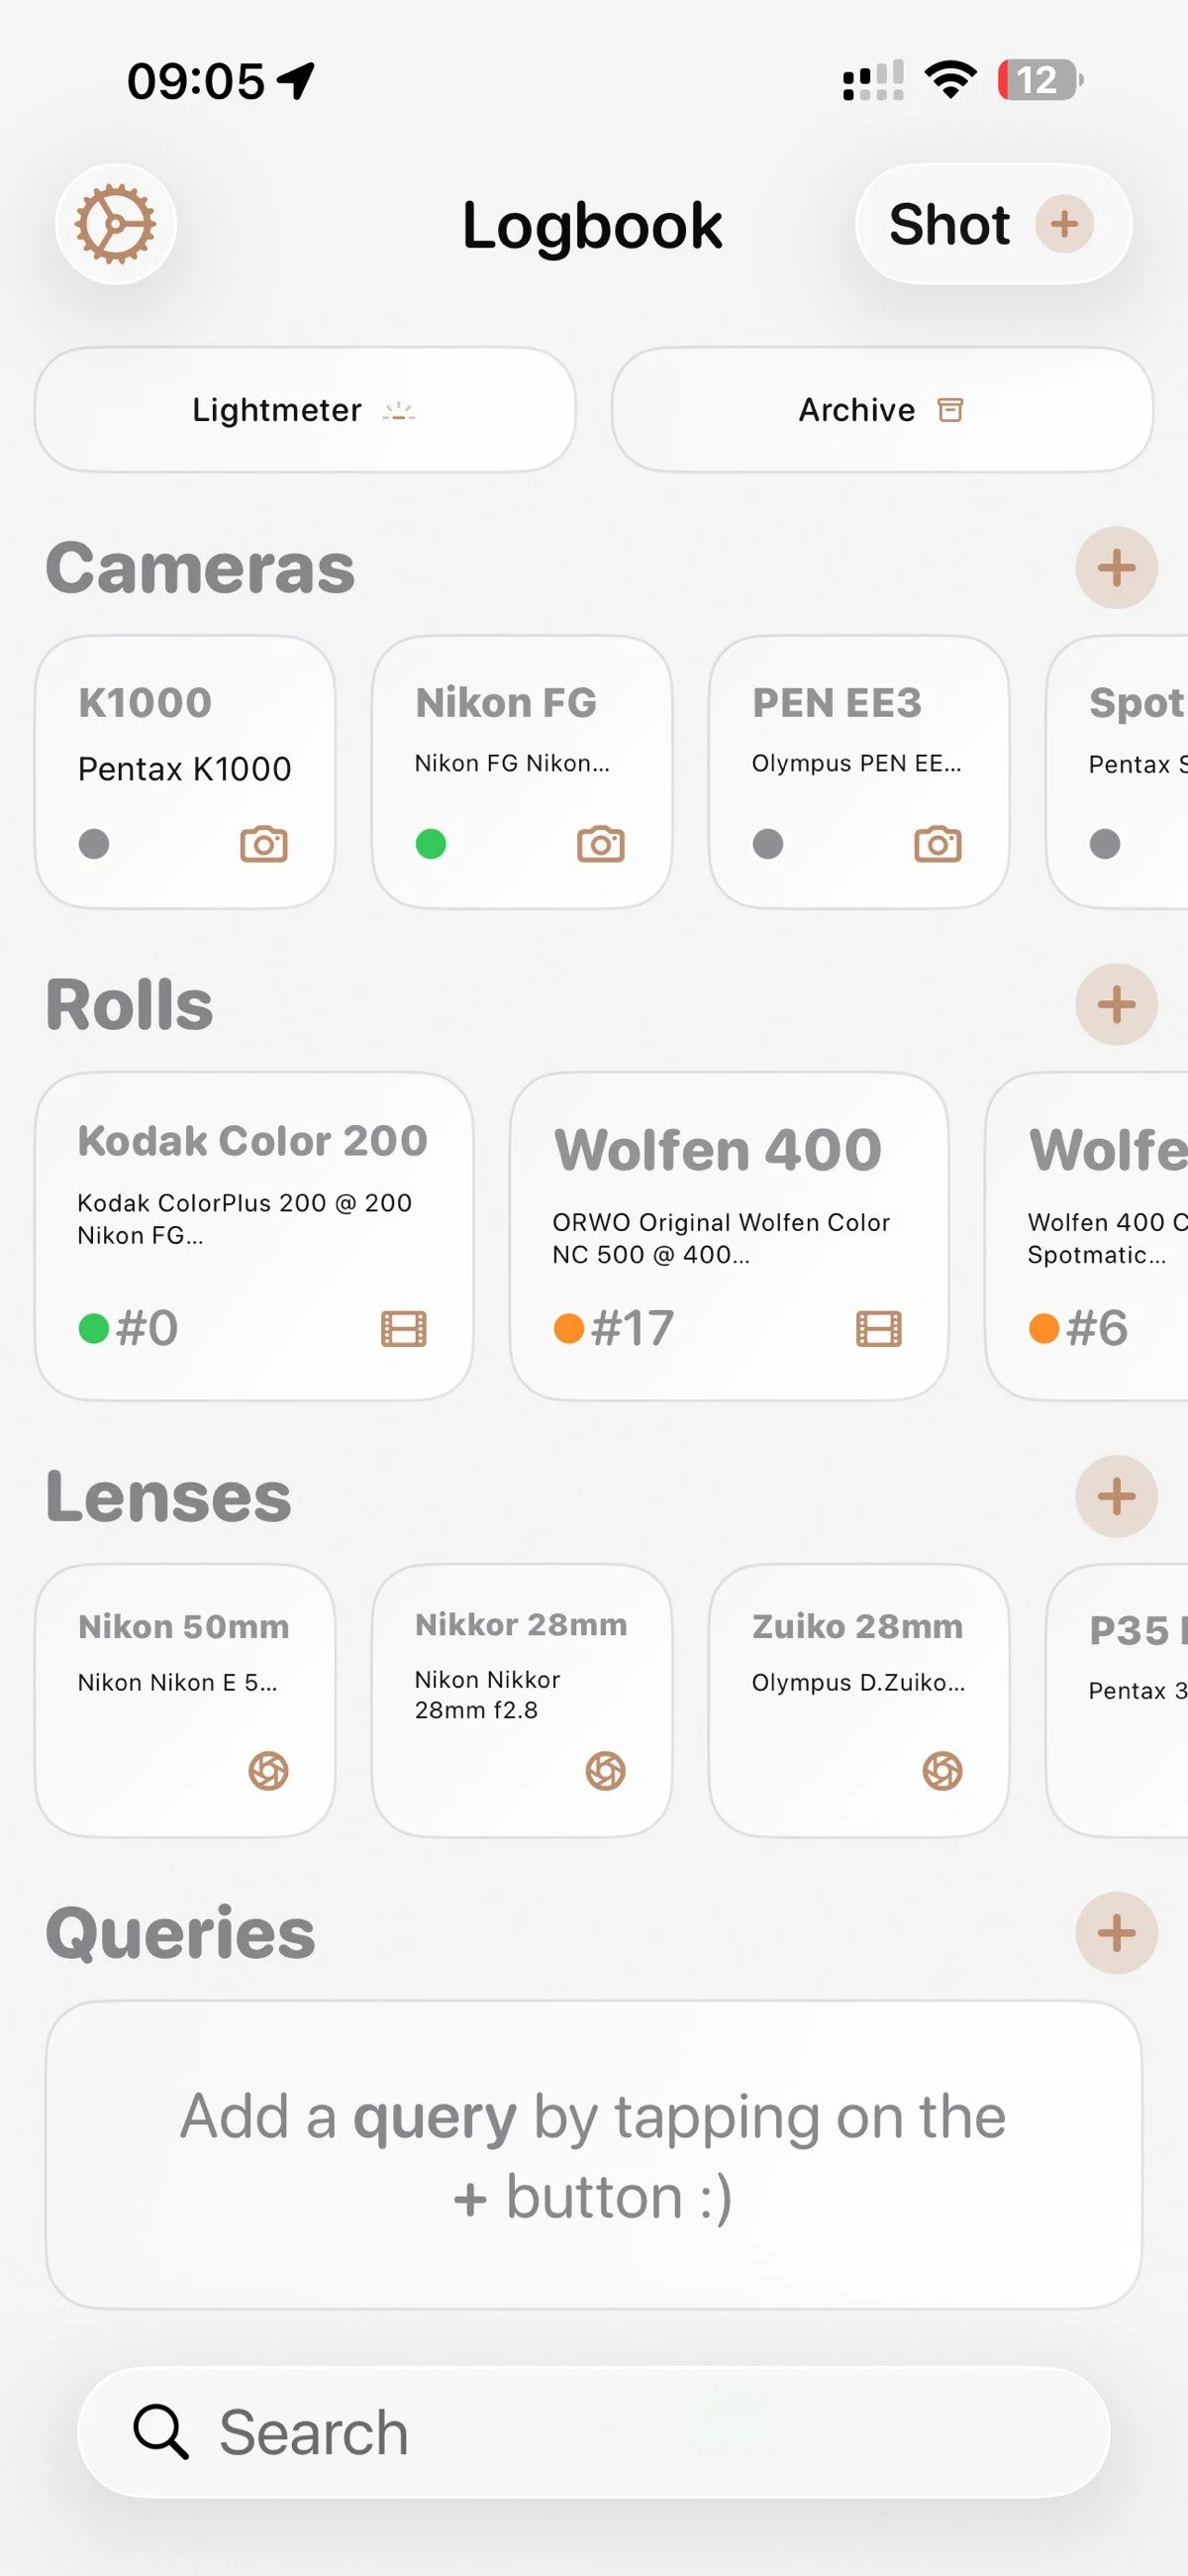1188x2576 pixels.
Task: Tap aperture icon on Zuiko 28mm card
Action: (x=942, y=1771)
